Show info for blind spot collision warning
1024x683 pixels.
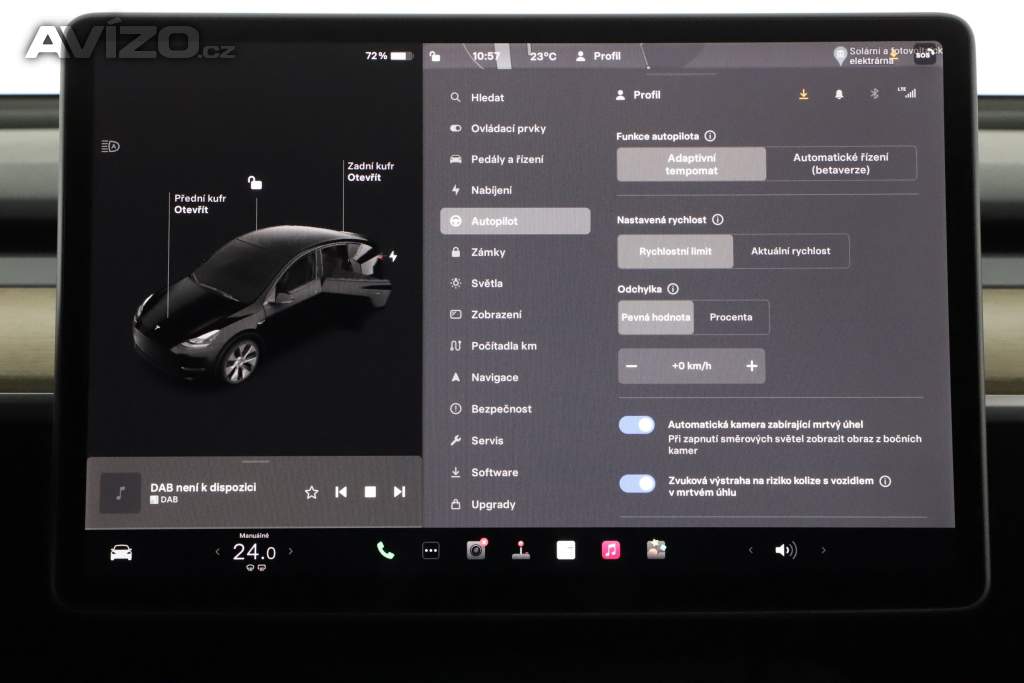[885, 481]
